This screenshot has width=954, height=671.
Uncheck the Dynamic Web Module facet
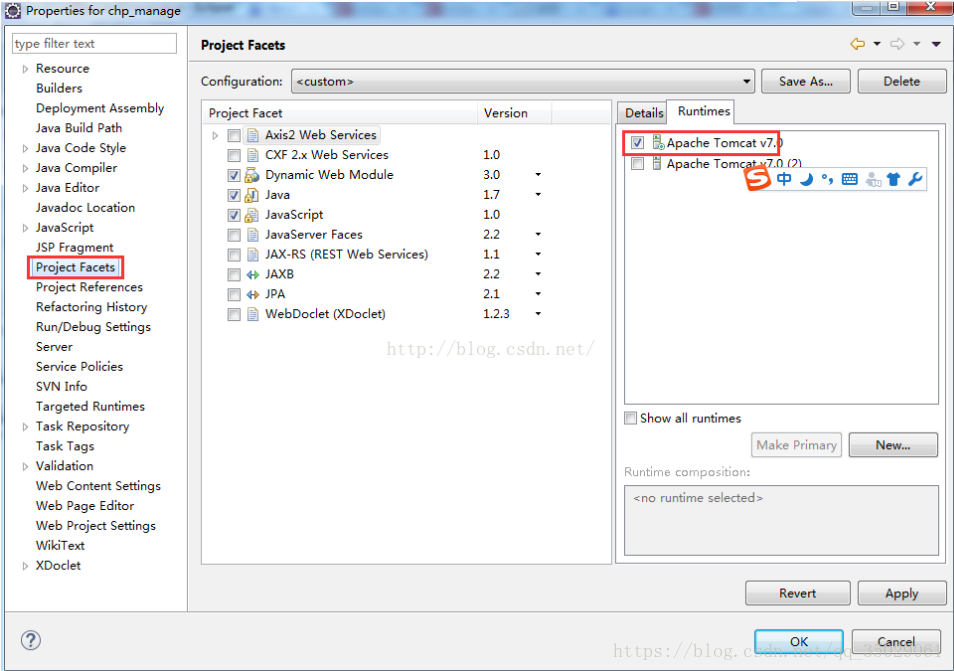(x=234, y=175)
